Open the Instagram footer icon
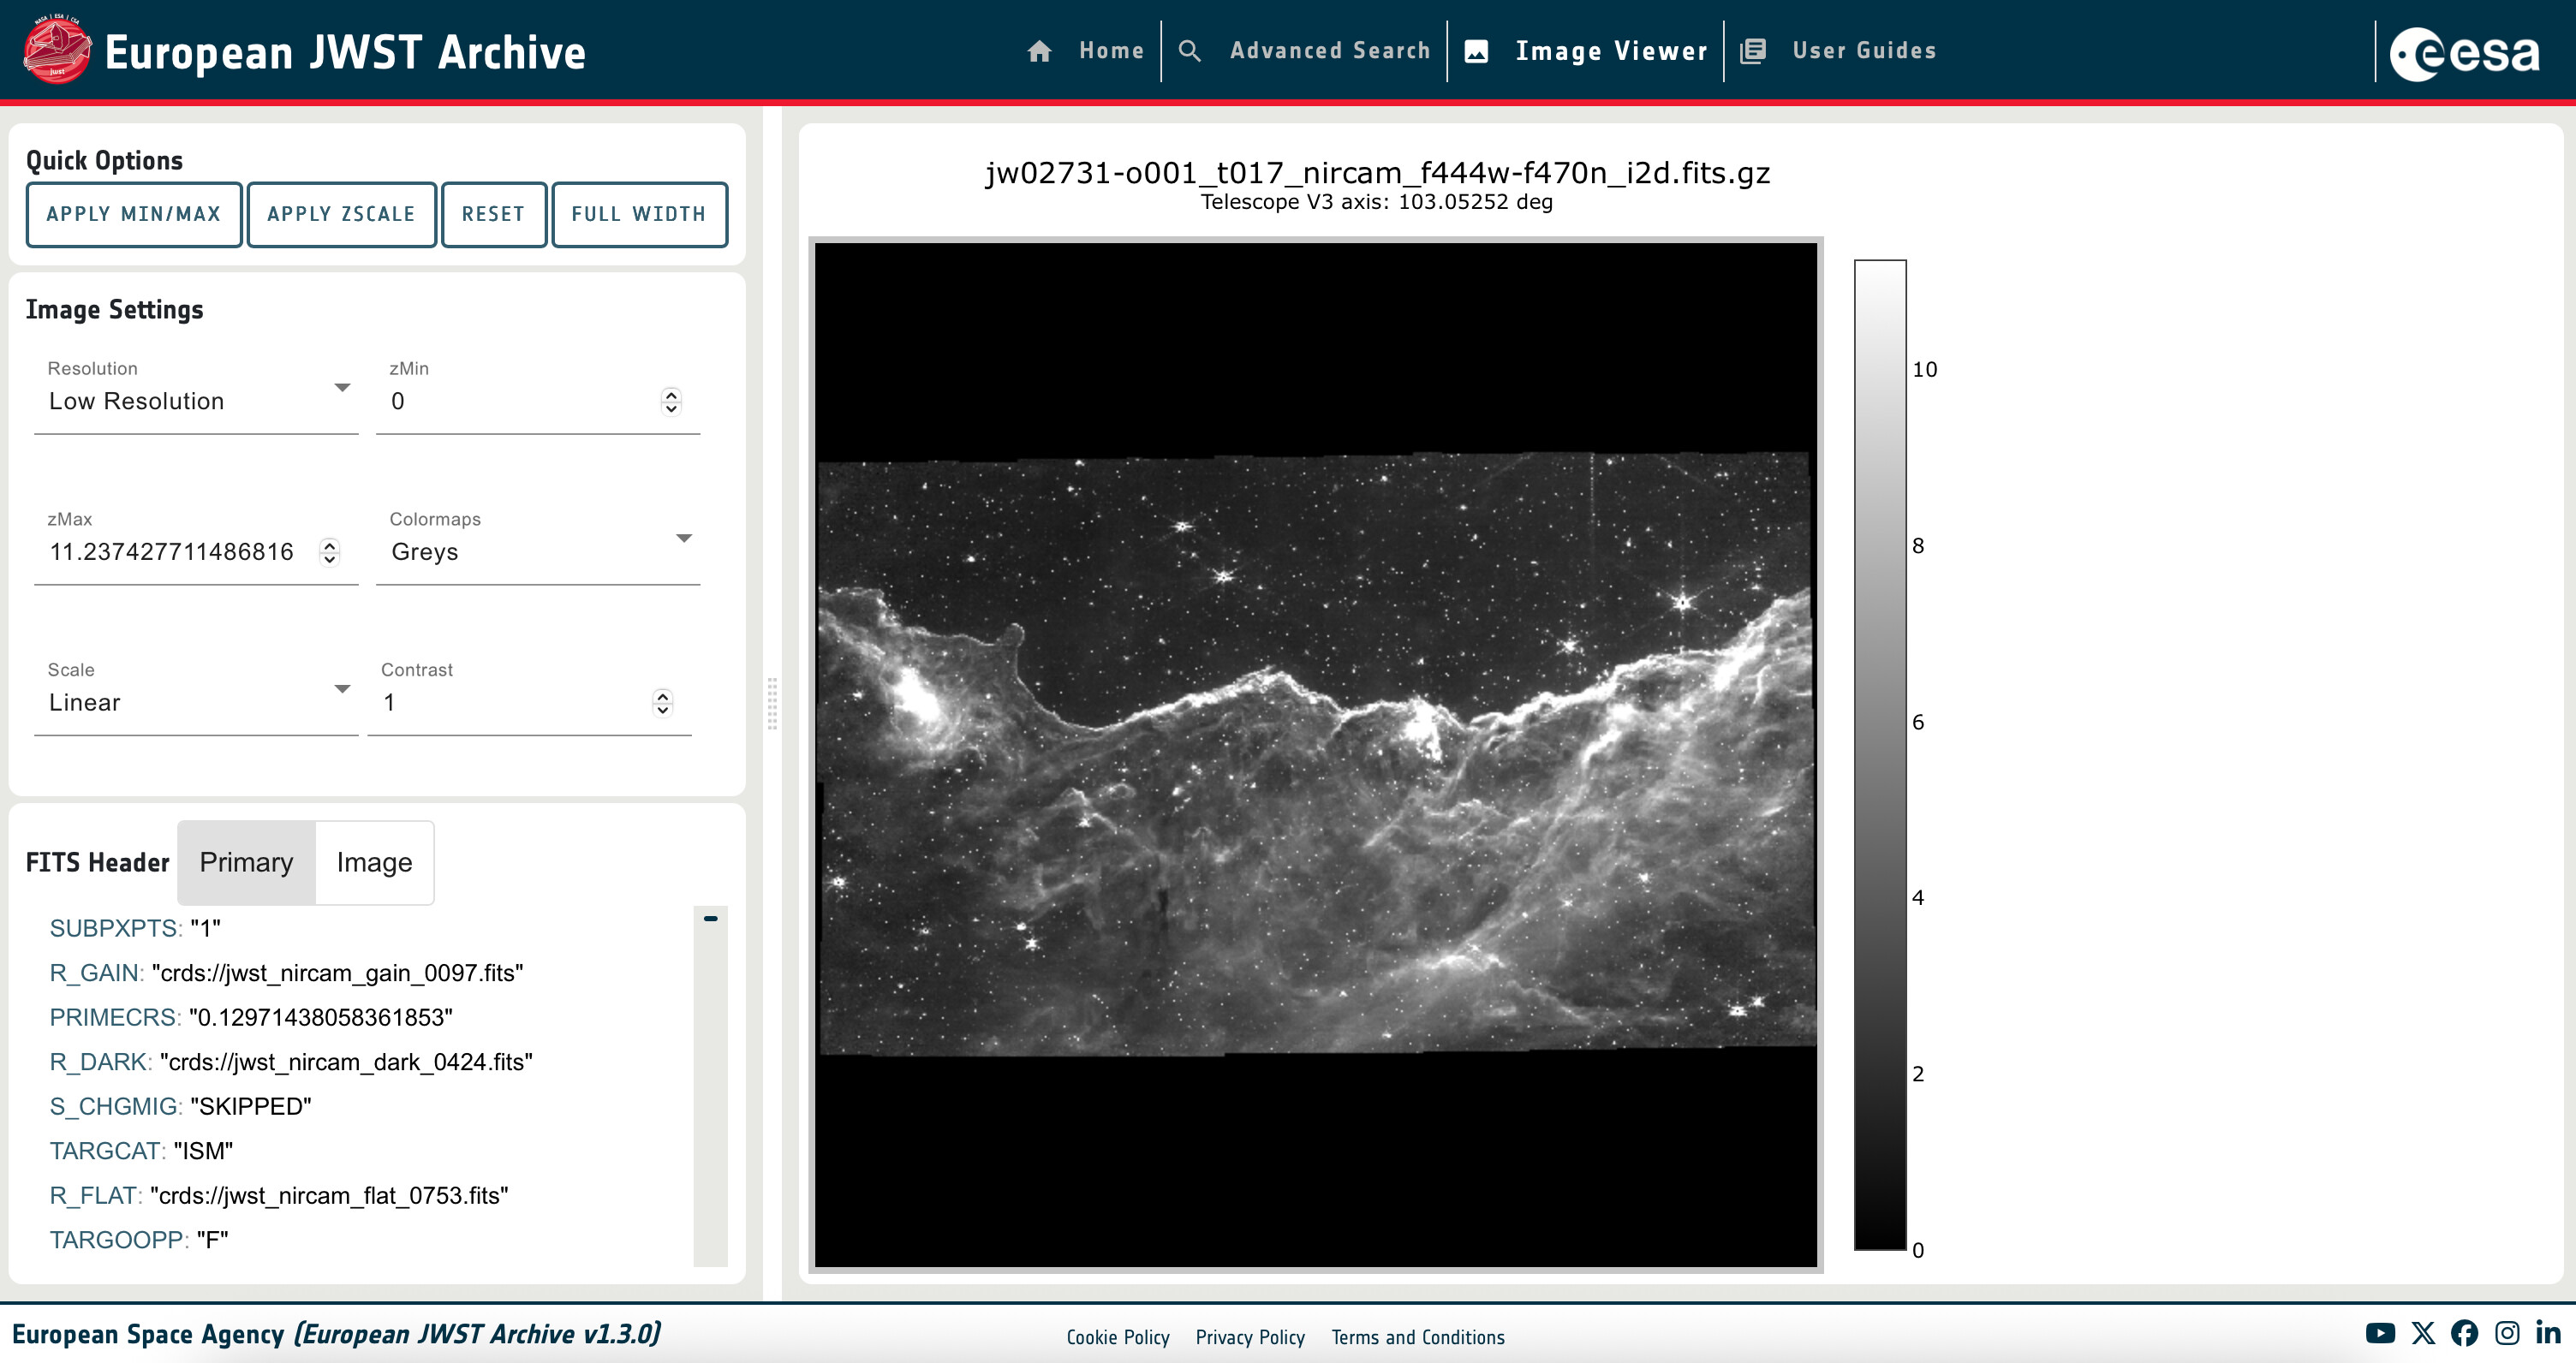2576x1363 pixels. coord(2507,1333)
